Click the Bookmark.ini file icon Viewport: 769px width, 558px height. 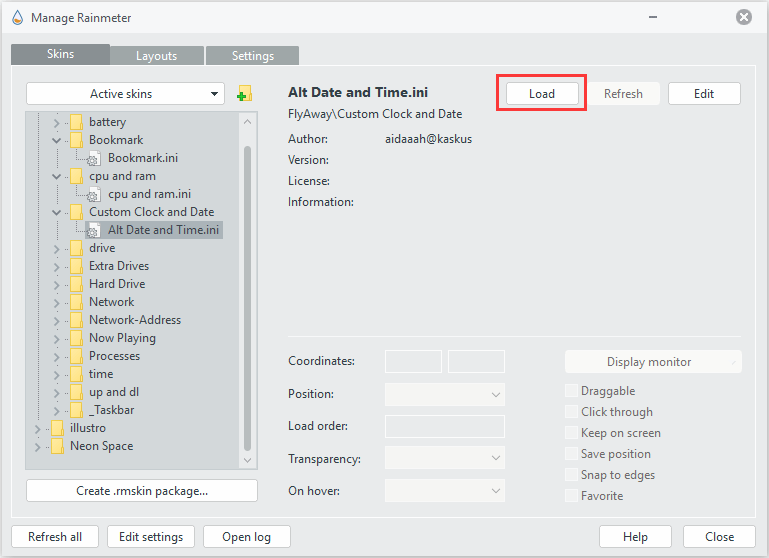point(93,158)
